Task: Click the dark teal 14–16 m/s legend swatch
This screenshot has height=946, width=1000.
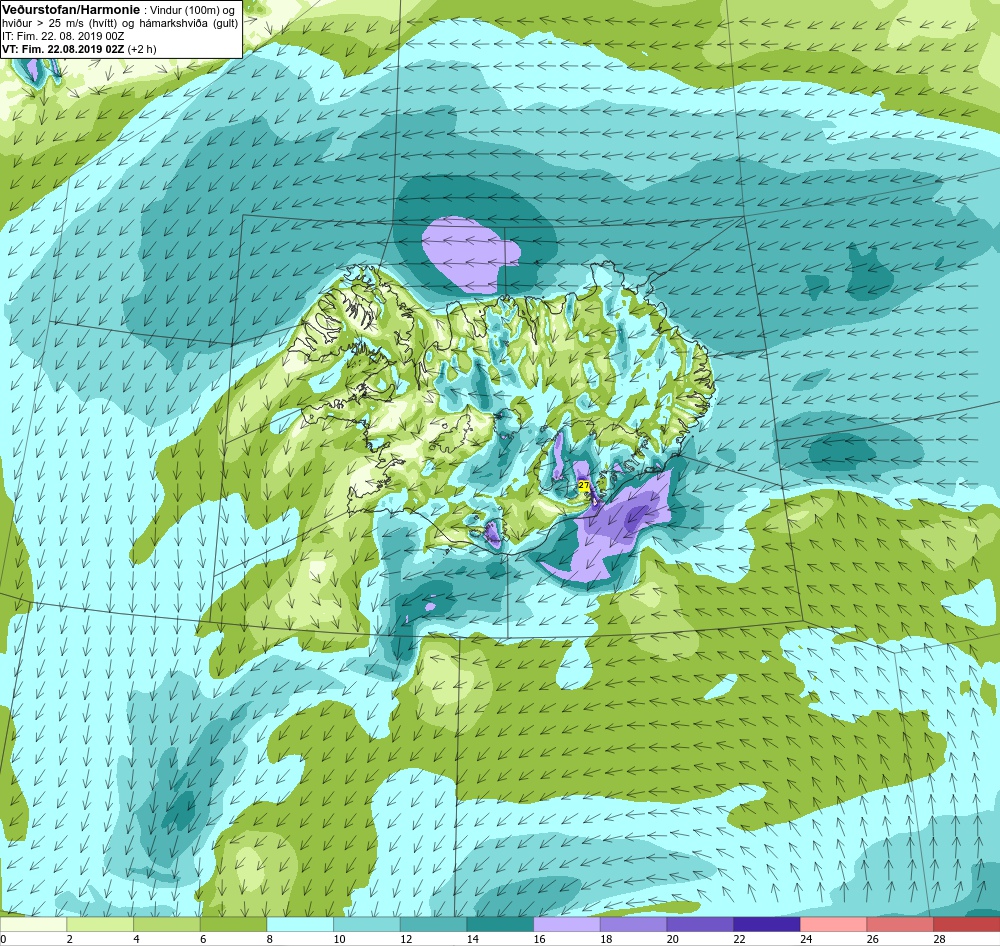Action: (x=500, y=924)
